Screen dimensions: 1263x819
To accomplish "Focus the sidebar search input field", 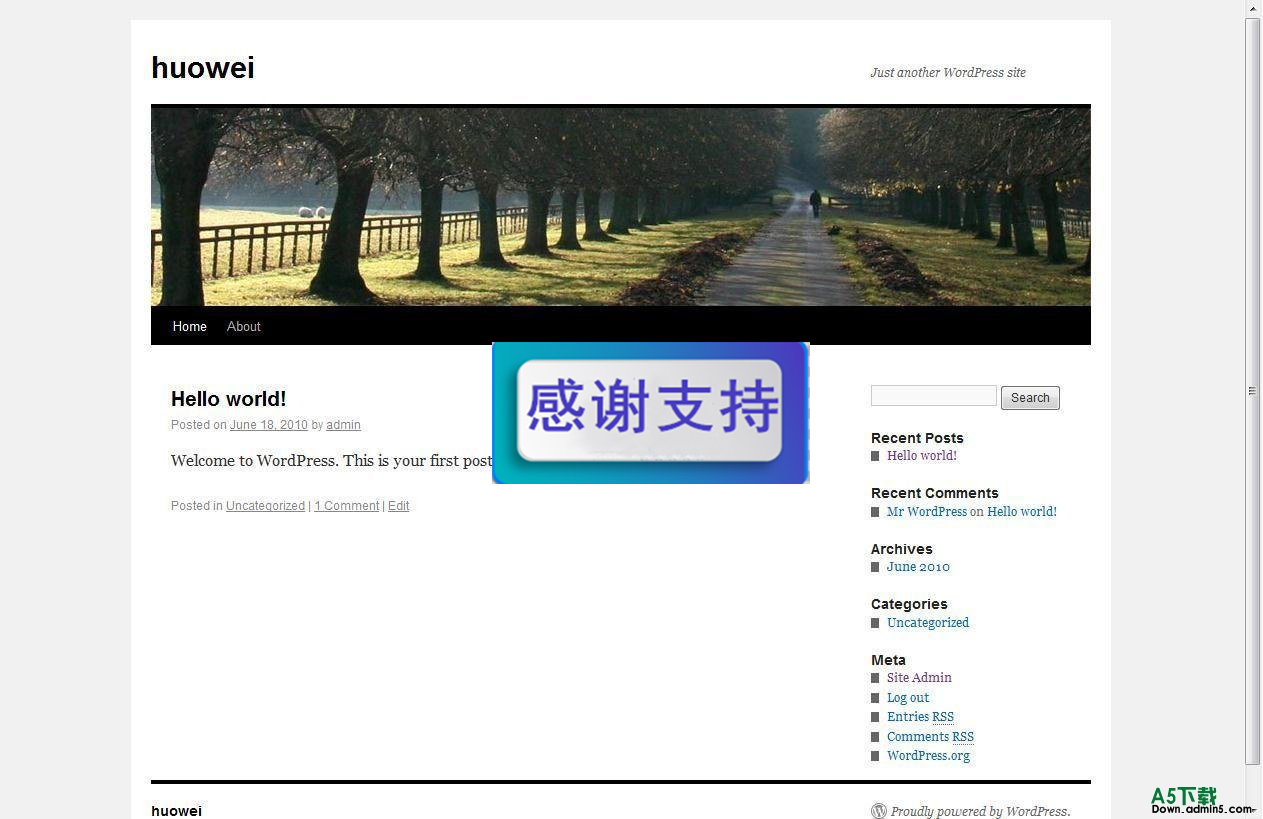I will 934,396.
